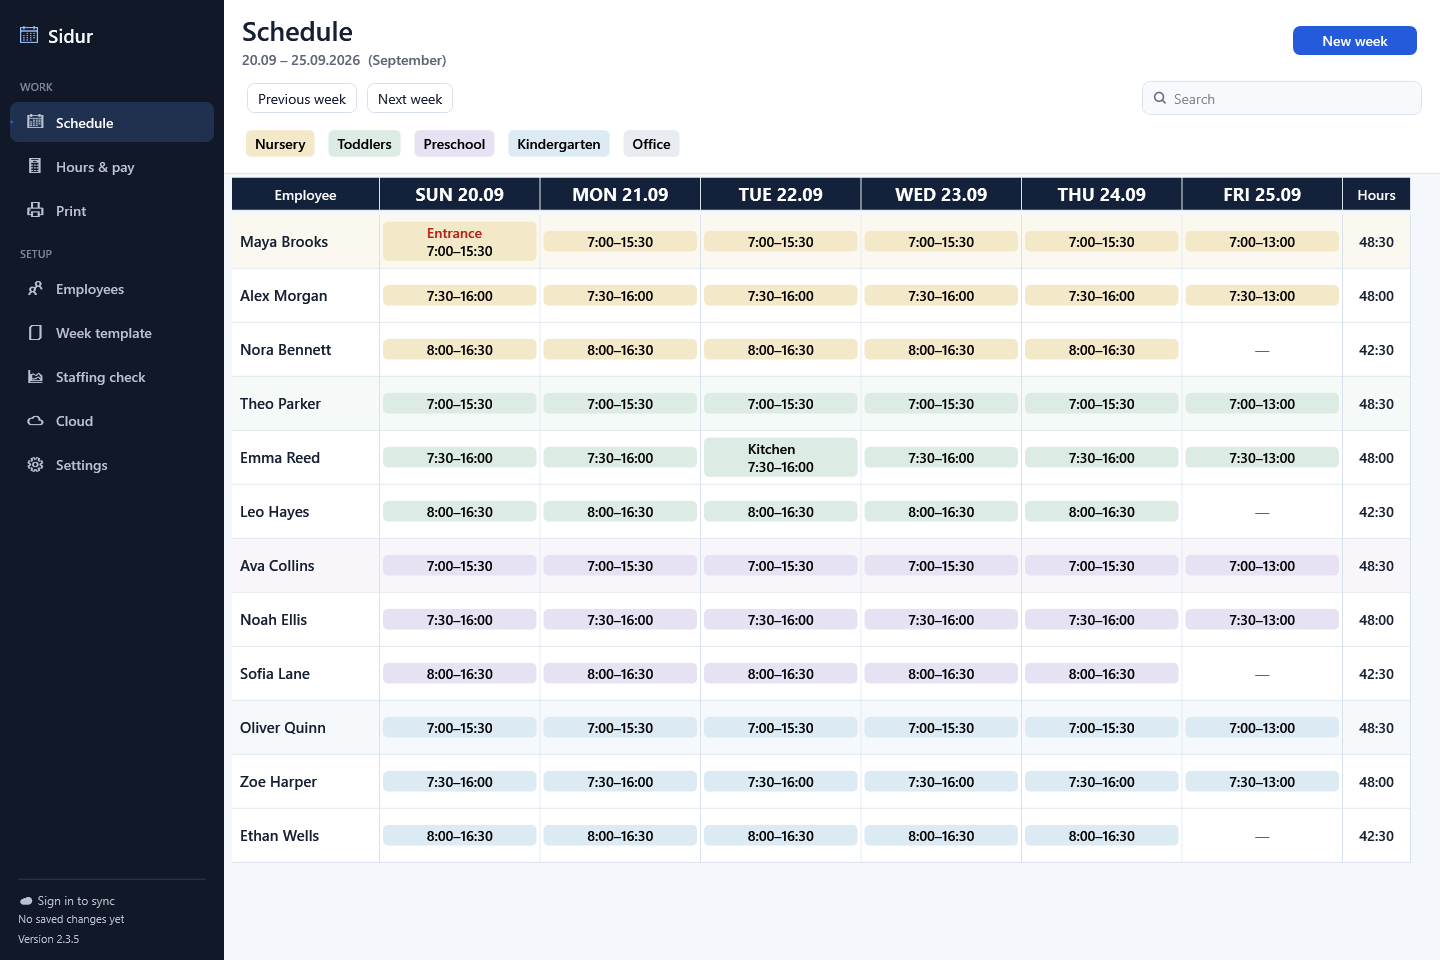Toggle the Toddlers group filter chip
The height and width of the screenshot is (960, 1440).
click(x=364, y=144)
